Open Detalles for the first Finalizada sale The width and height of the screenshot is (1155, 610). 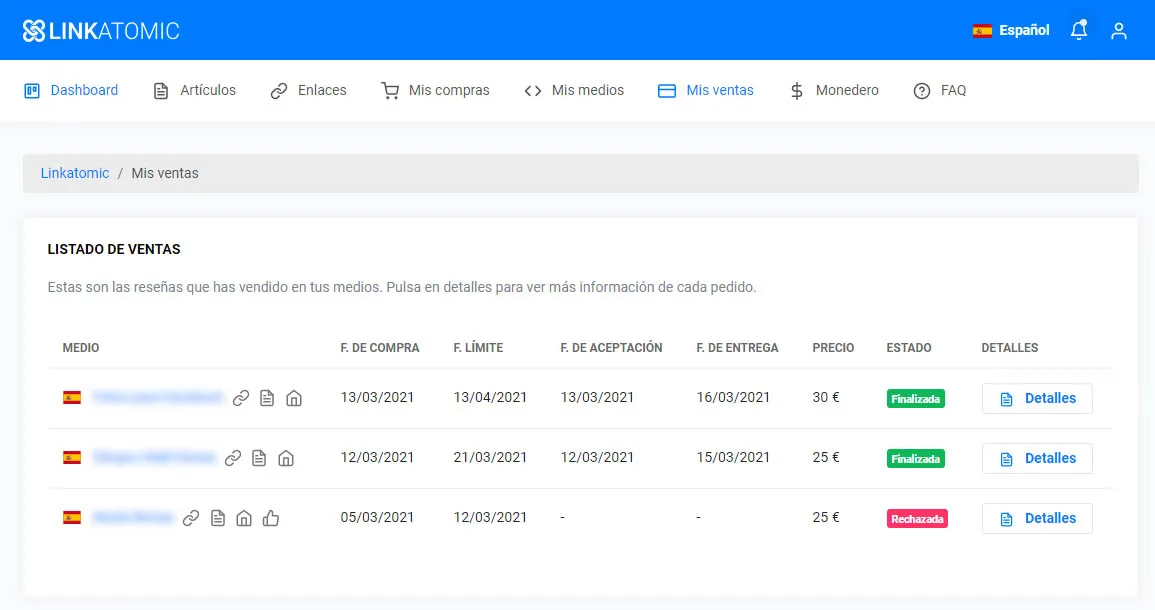1037,398
